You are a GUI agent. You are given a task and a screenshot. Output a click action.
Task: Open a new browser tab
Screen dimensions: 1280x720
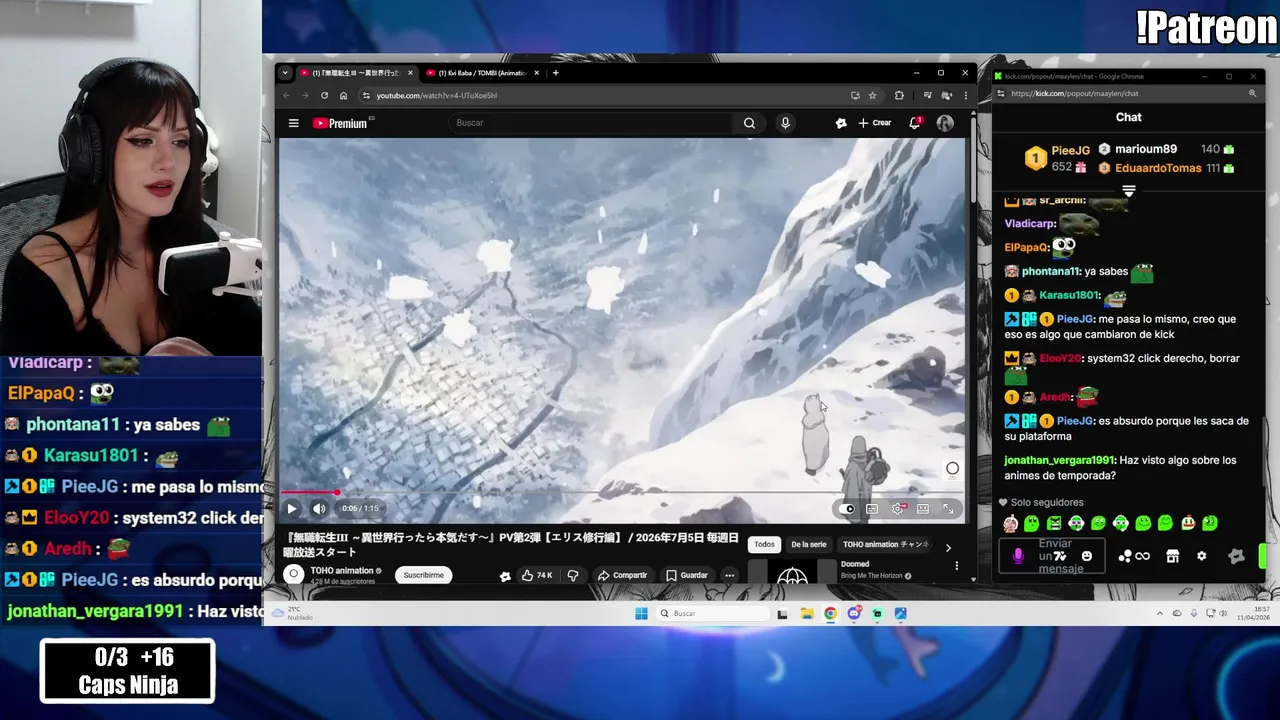556,73
